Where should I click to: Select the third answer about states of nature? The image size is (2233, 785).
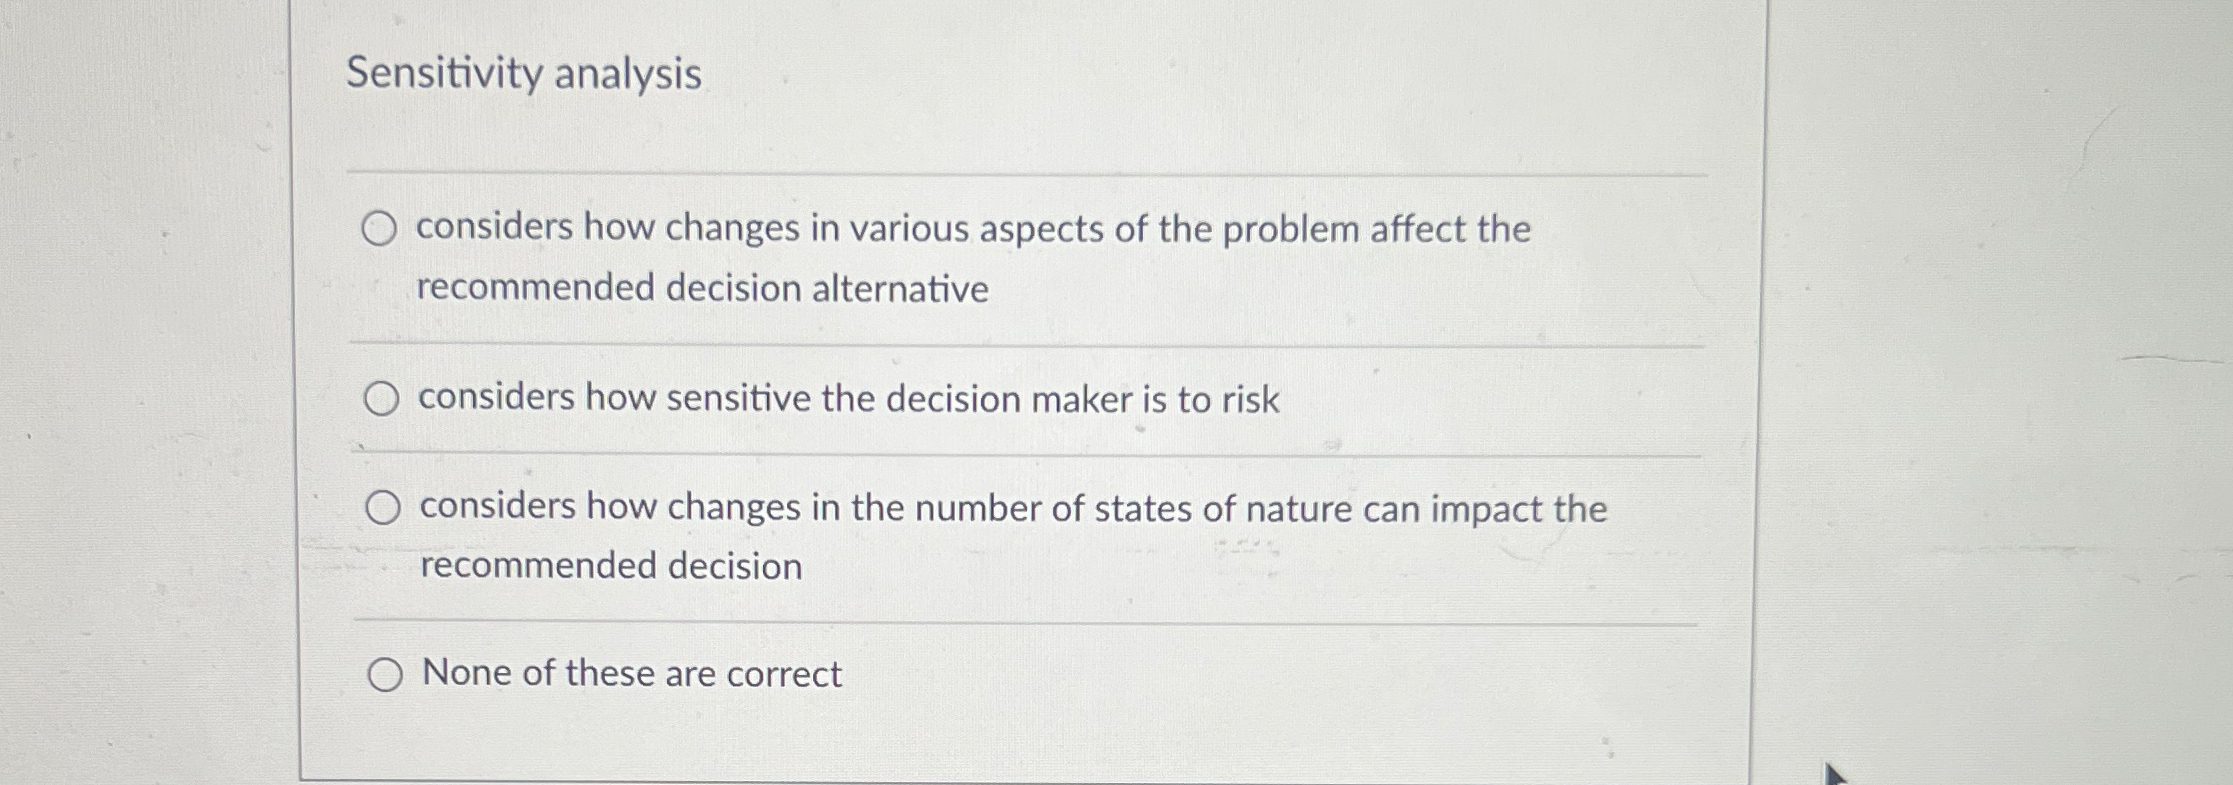click(x=385, y=507)
